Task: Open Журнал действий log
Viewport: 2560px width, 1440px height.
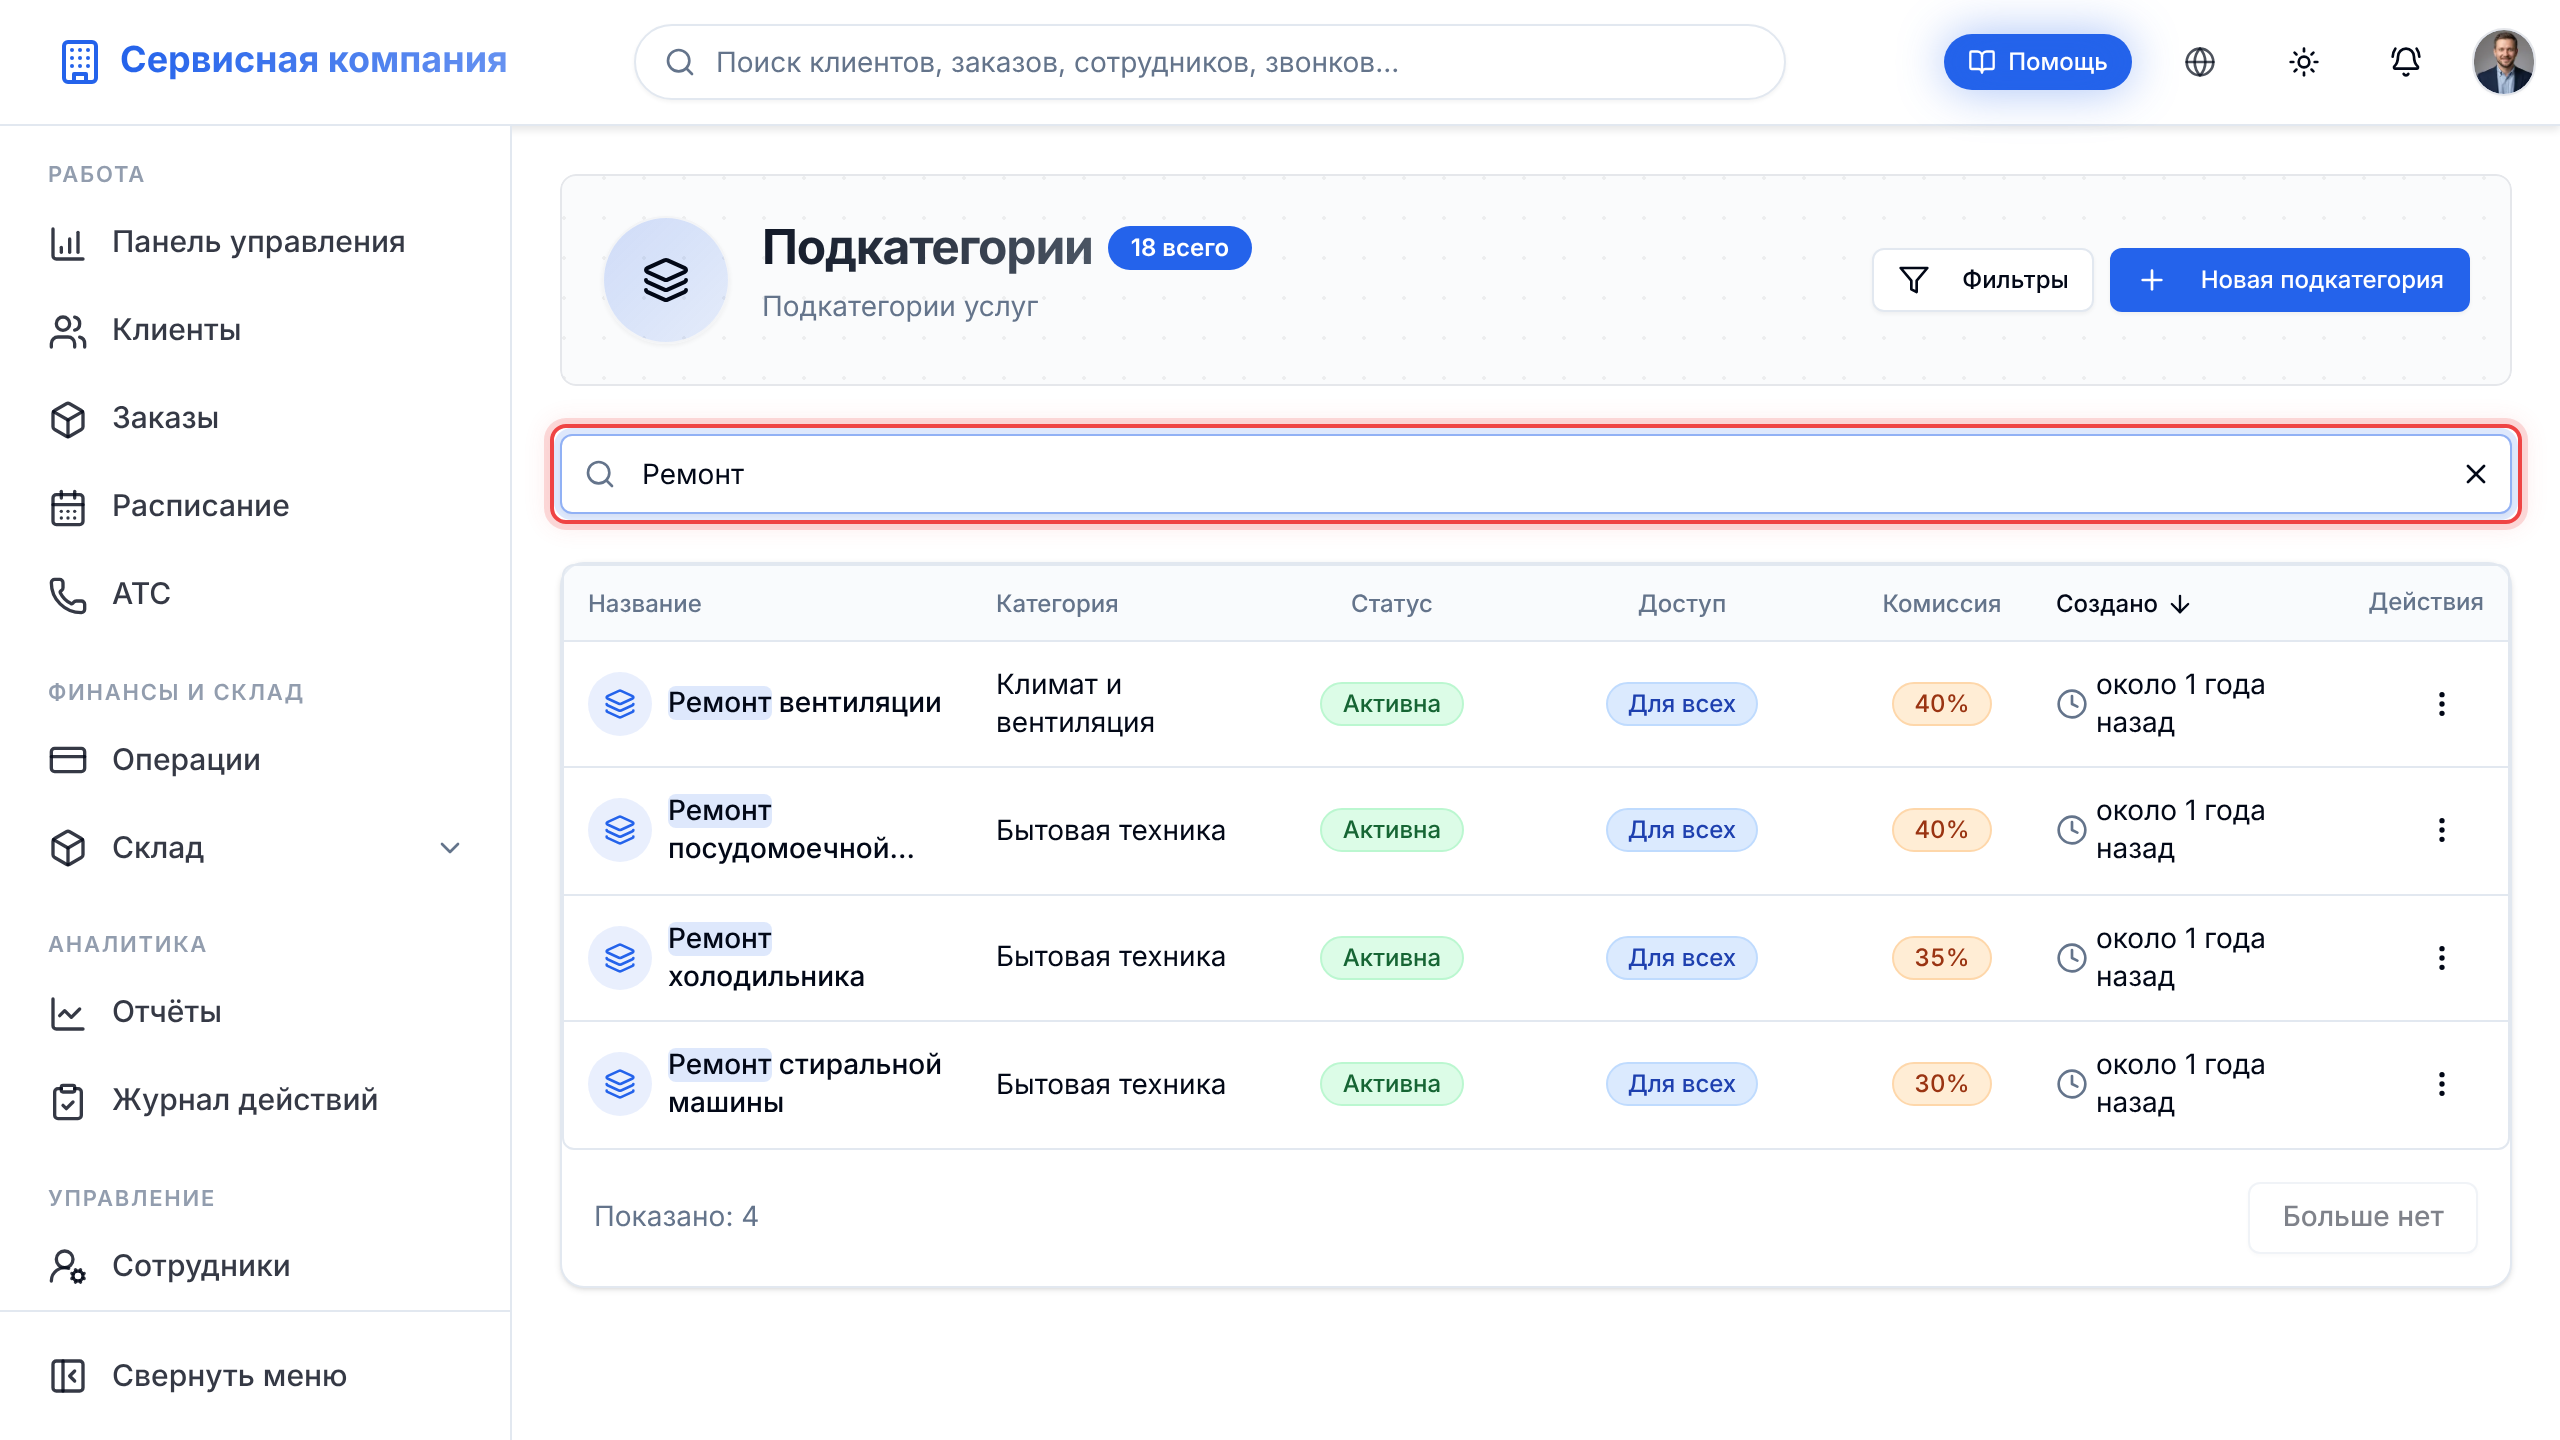Action: (255, 1100)
